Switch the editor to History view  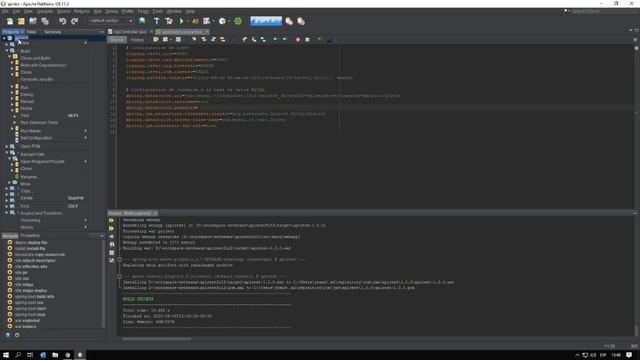click(137, 40)
